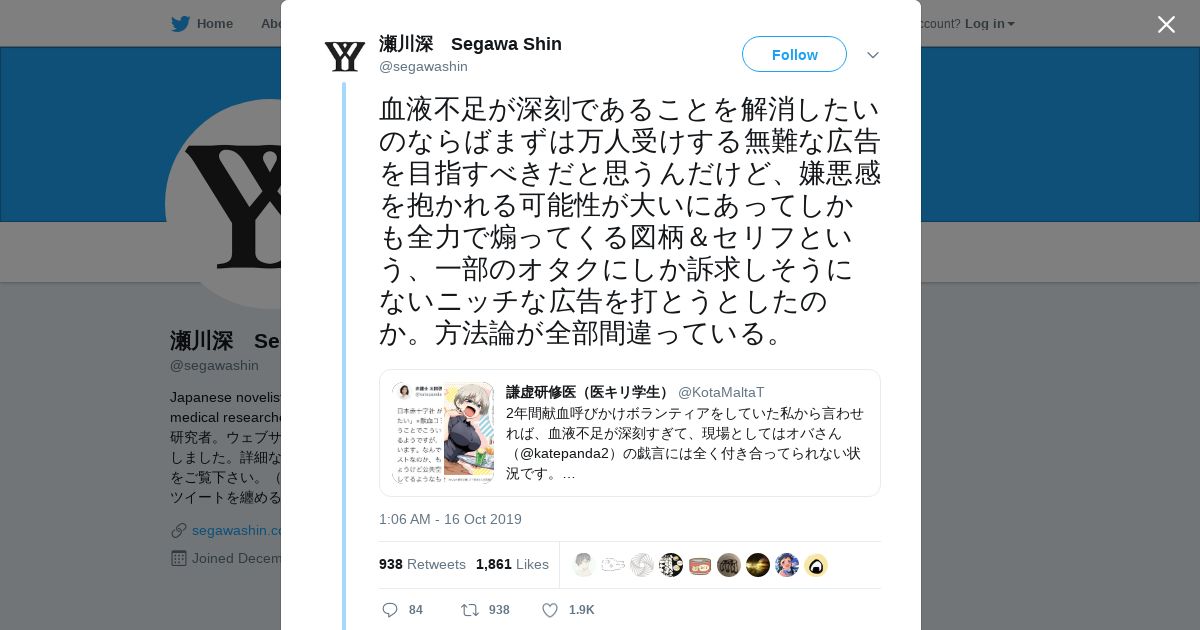The width and height of the screenshot is (1200, 630).
Task: Follow the Segawa Shin account
Action: tap(794, 54)
